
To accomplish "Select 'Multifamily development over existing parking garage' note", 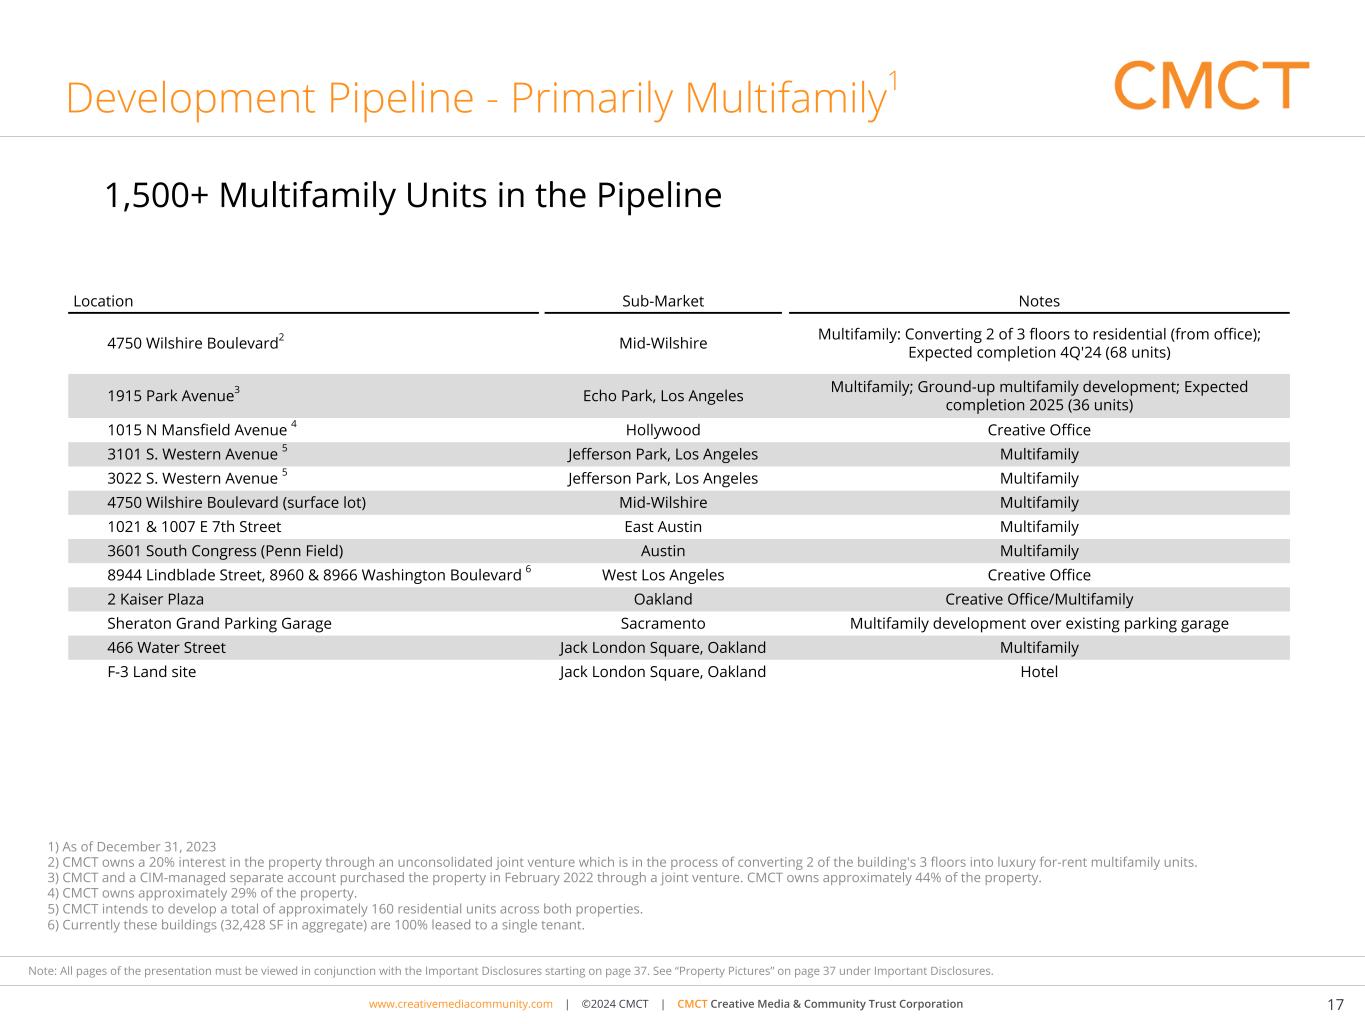I will point(1039,623).
